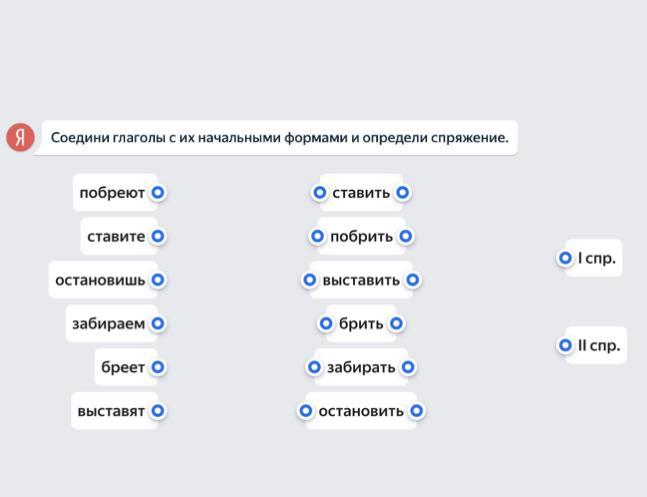
Task: Select the infinitive card выставить
Action: tap(361, 280)
